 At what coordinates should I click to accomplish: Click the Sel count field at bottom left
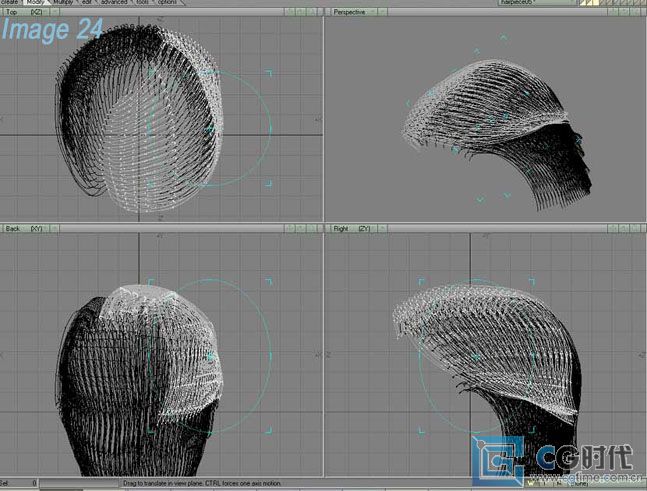(x=22, y=483)
